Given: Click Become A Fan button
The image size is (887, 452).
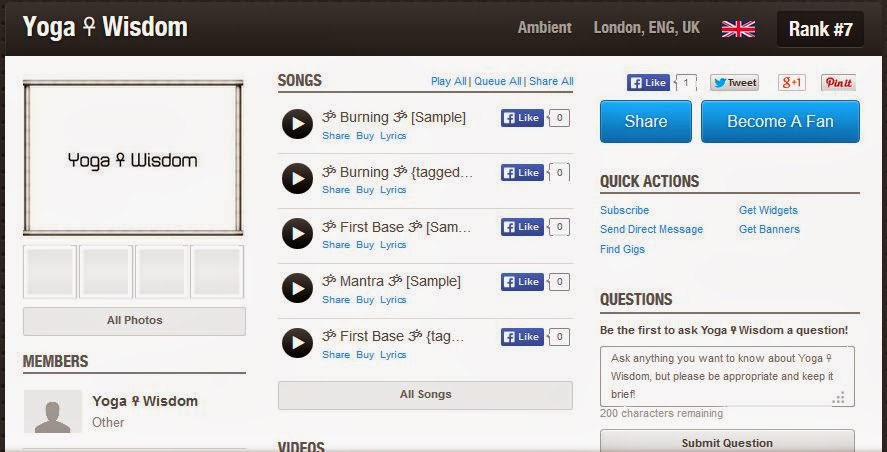Looking at the screenshot, I should pyautogui.click(x=780, y=122).
